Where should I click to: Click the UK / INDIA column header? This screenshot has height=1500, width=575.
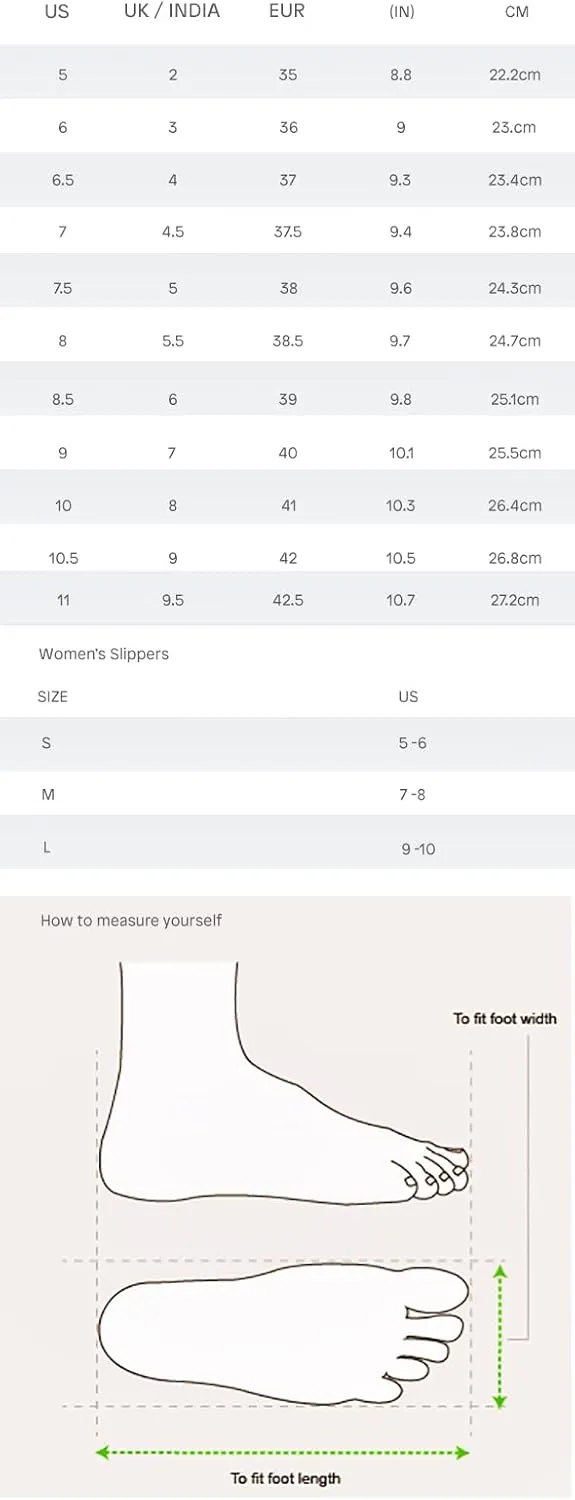[x=172, y=12]
